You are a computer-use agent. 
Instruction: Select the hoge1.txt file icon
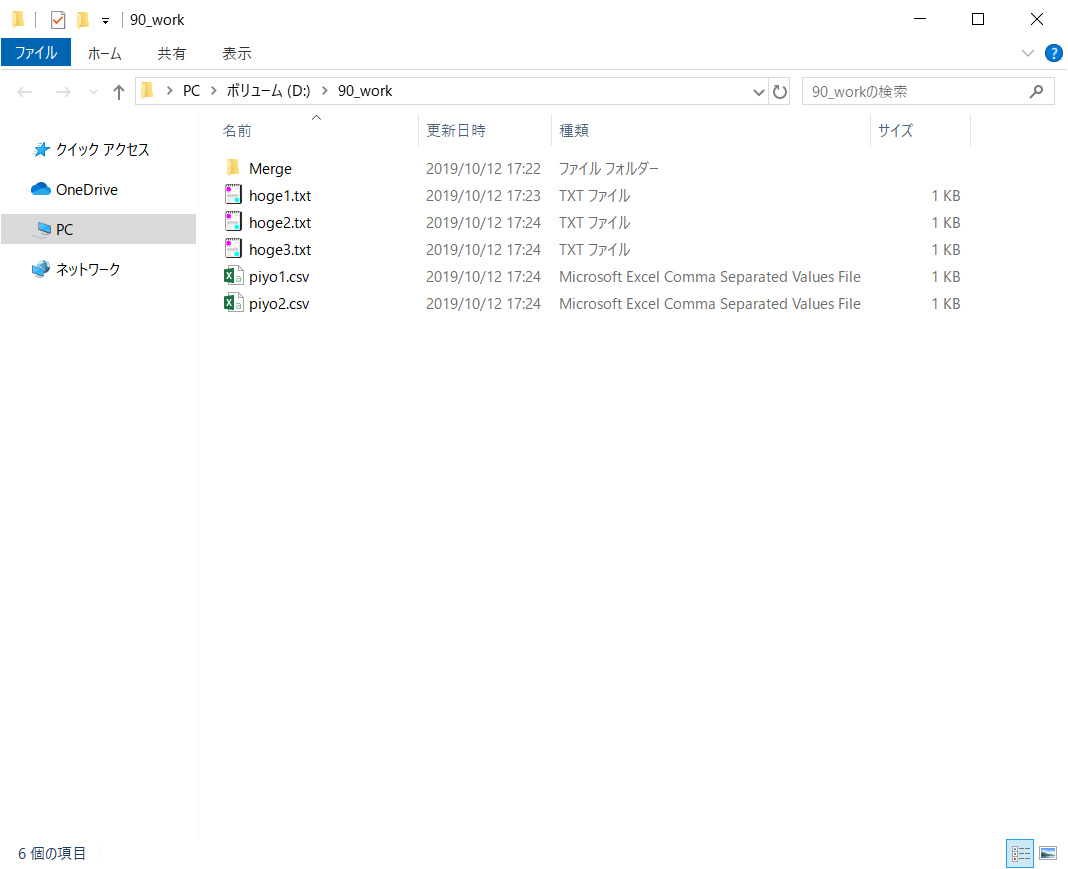(x=233, y=195)
